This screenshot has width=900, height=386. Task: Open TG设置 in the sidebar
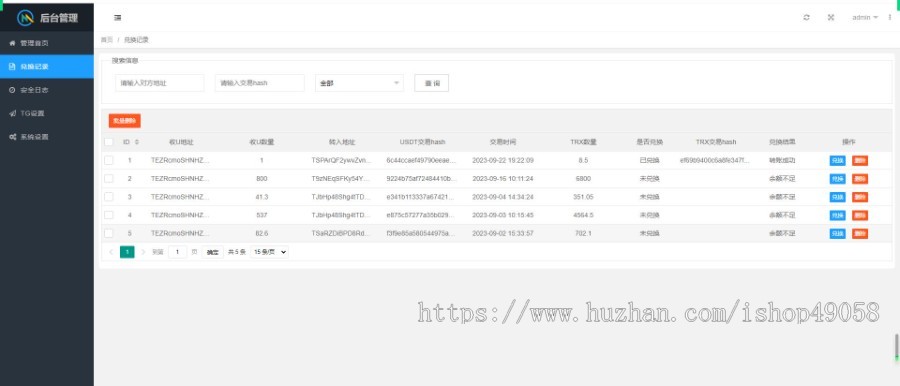pyautogui.click(x=46, y=113)
